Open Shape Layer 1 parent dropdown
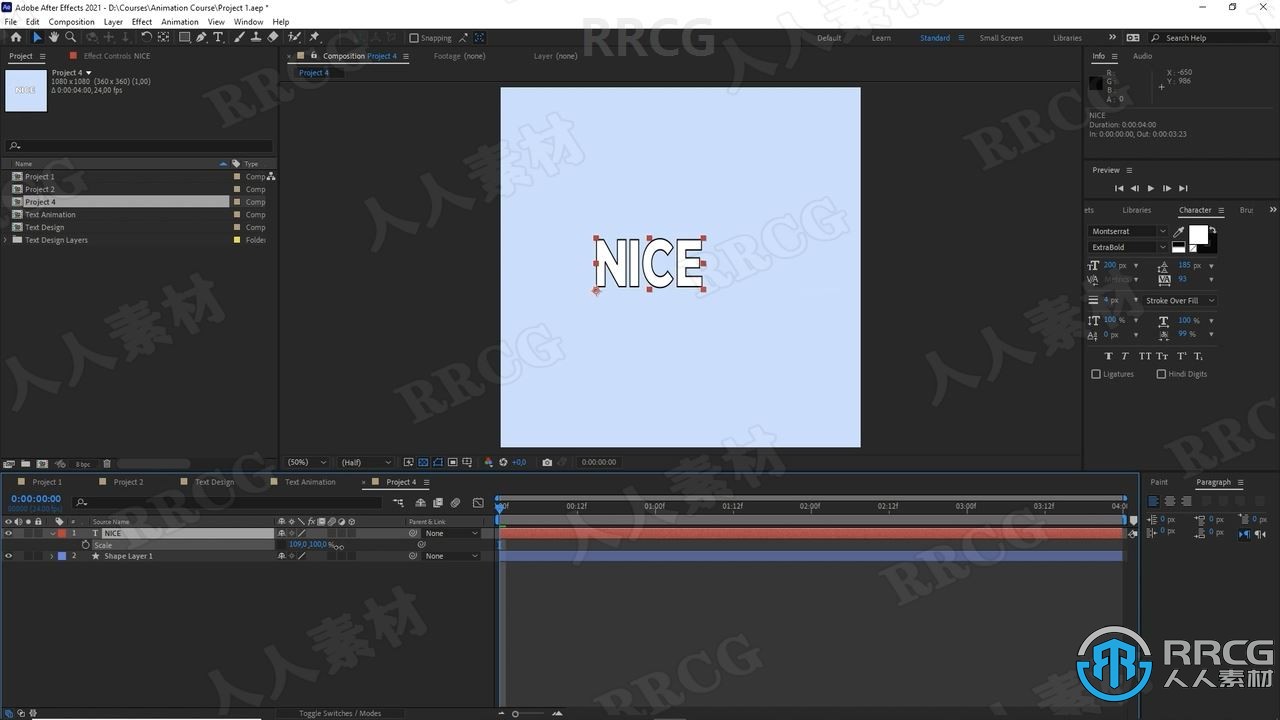Viewport: 1280px width, 720px height. 451,556
